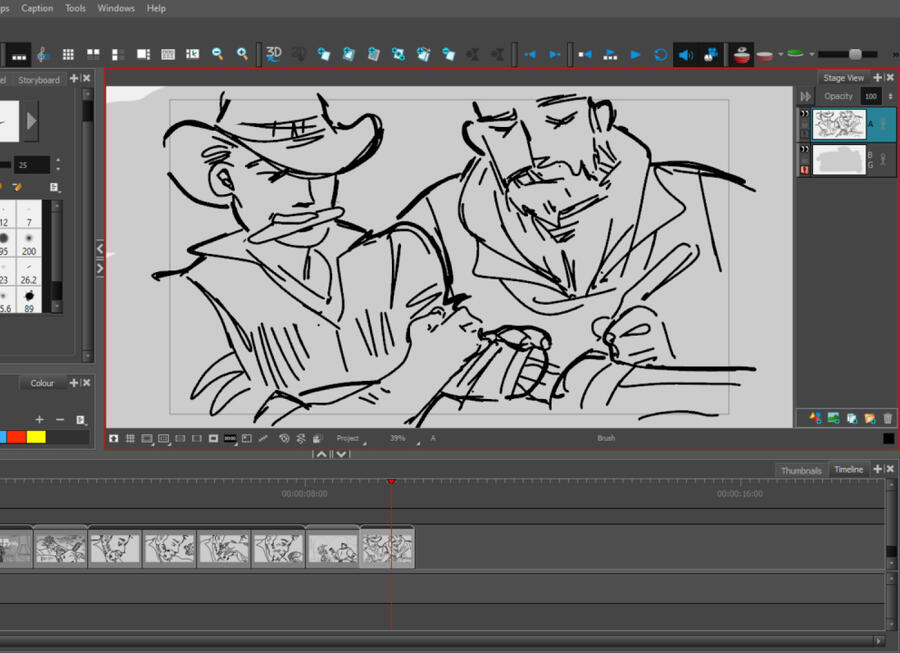Toggle the loop playback icon
Screen dimensions: 900x653
tap(660, 54)
